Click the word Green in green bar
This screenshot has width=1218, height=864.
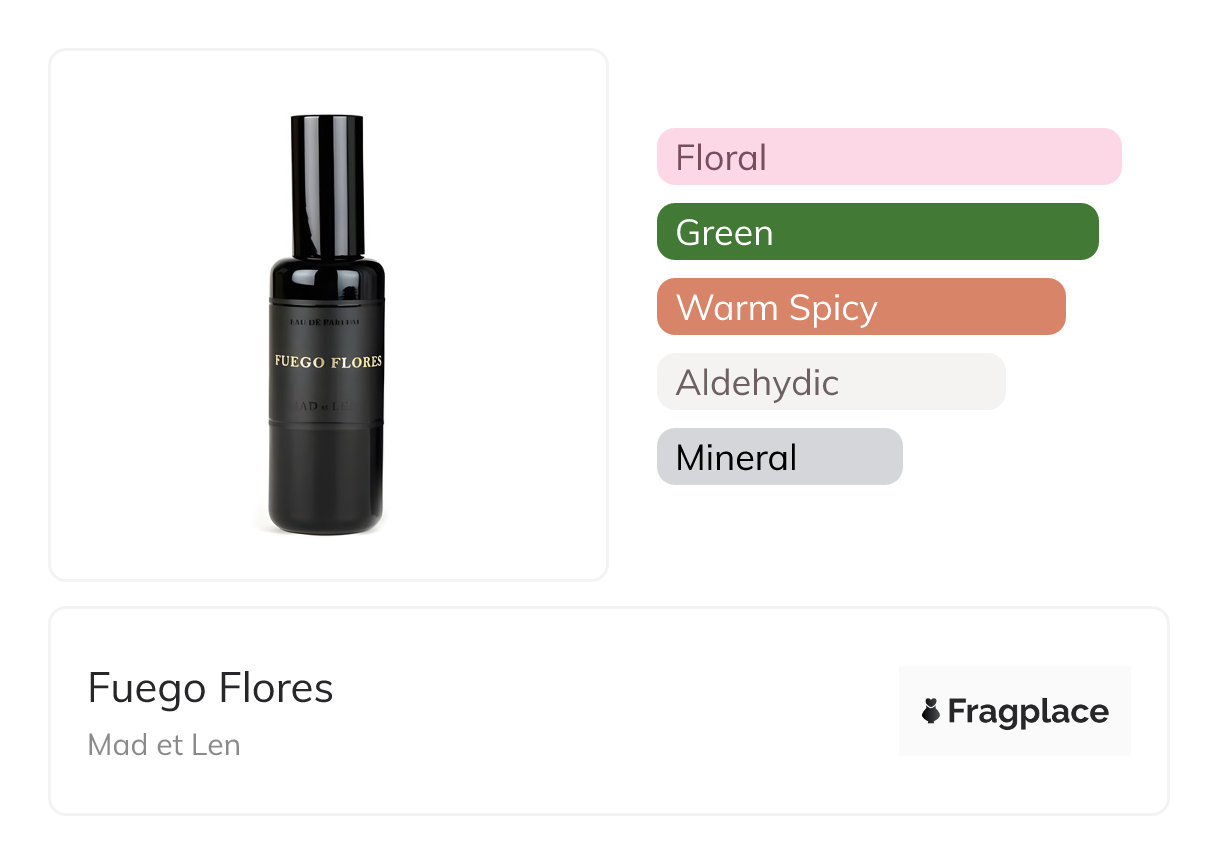724,233
